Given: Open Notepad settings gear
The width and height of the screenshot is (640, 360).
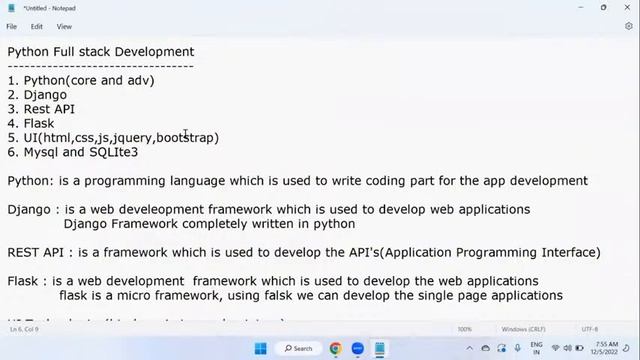Looking at the screenshot, I should click(x=629, y=26).
